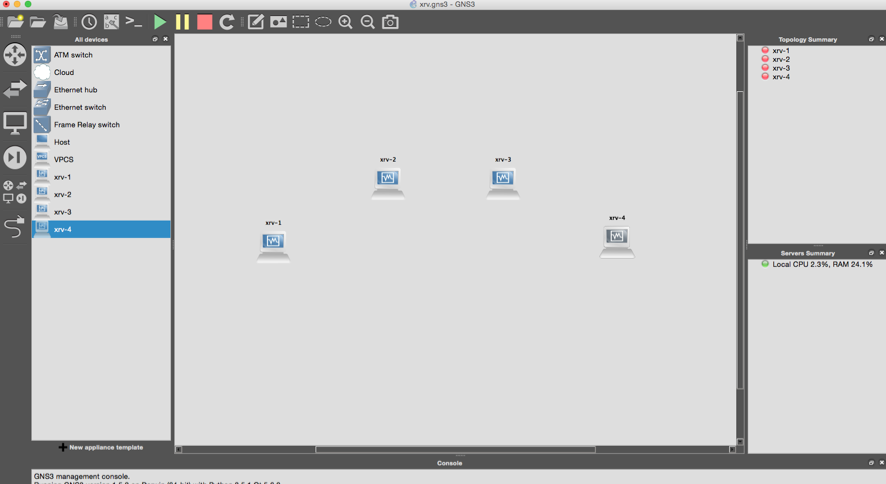Select Frame Relay switch device
This screenshot has height=484, width=886.
[x=101, y=125]
